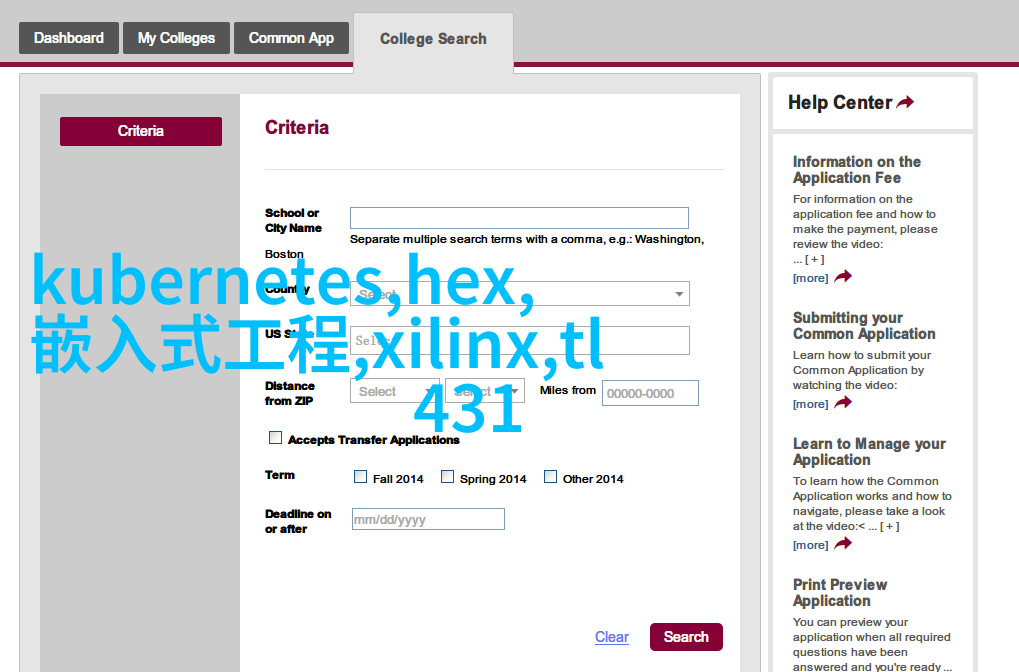Image resolution: width=1019 pixels, height=672 pixels.
Task: Enable the Spring 2014 term checkbox
Action: tap(447, 477)
